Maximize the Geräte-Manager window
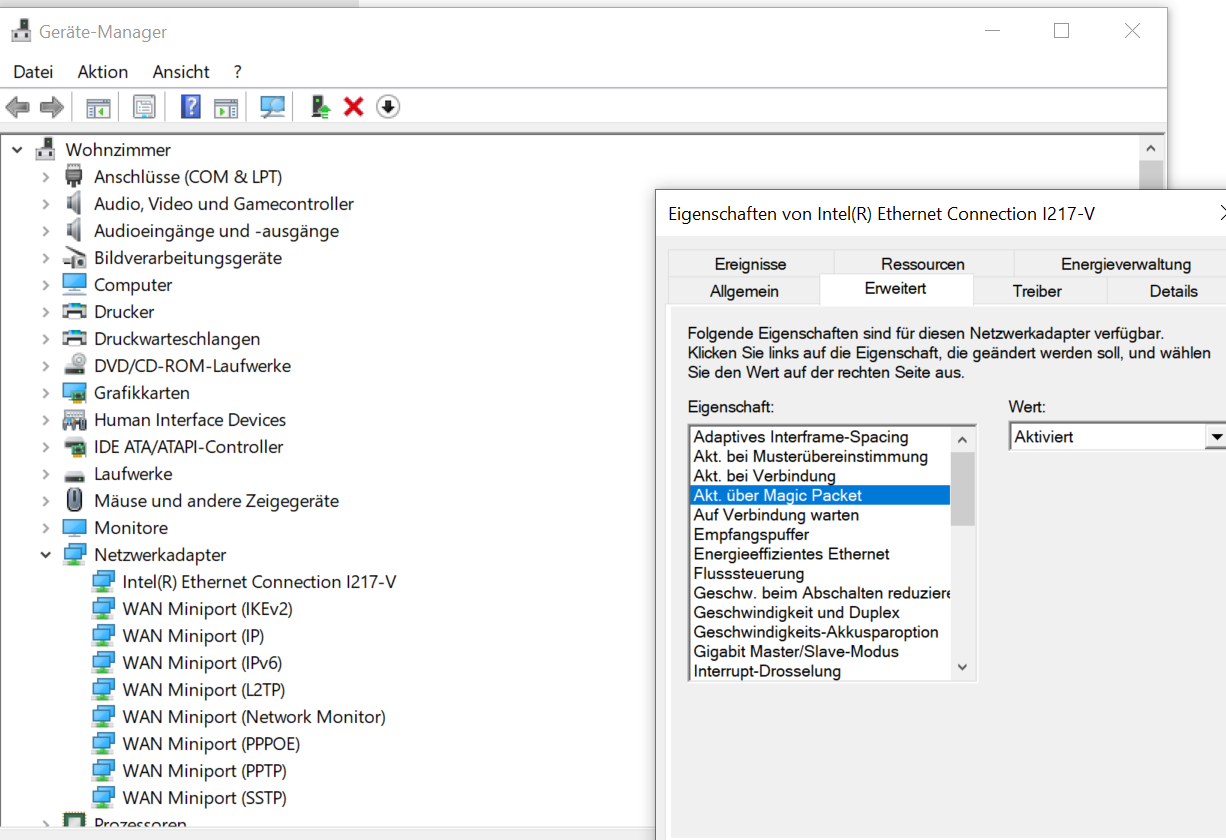Image resolution: width=1226 pixels, height=840 pixels. pos(1061,31)
